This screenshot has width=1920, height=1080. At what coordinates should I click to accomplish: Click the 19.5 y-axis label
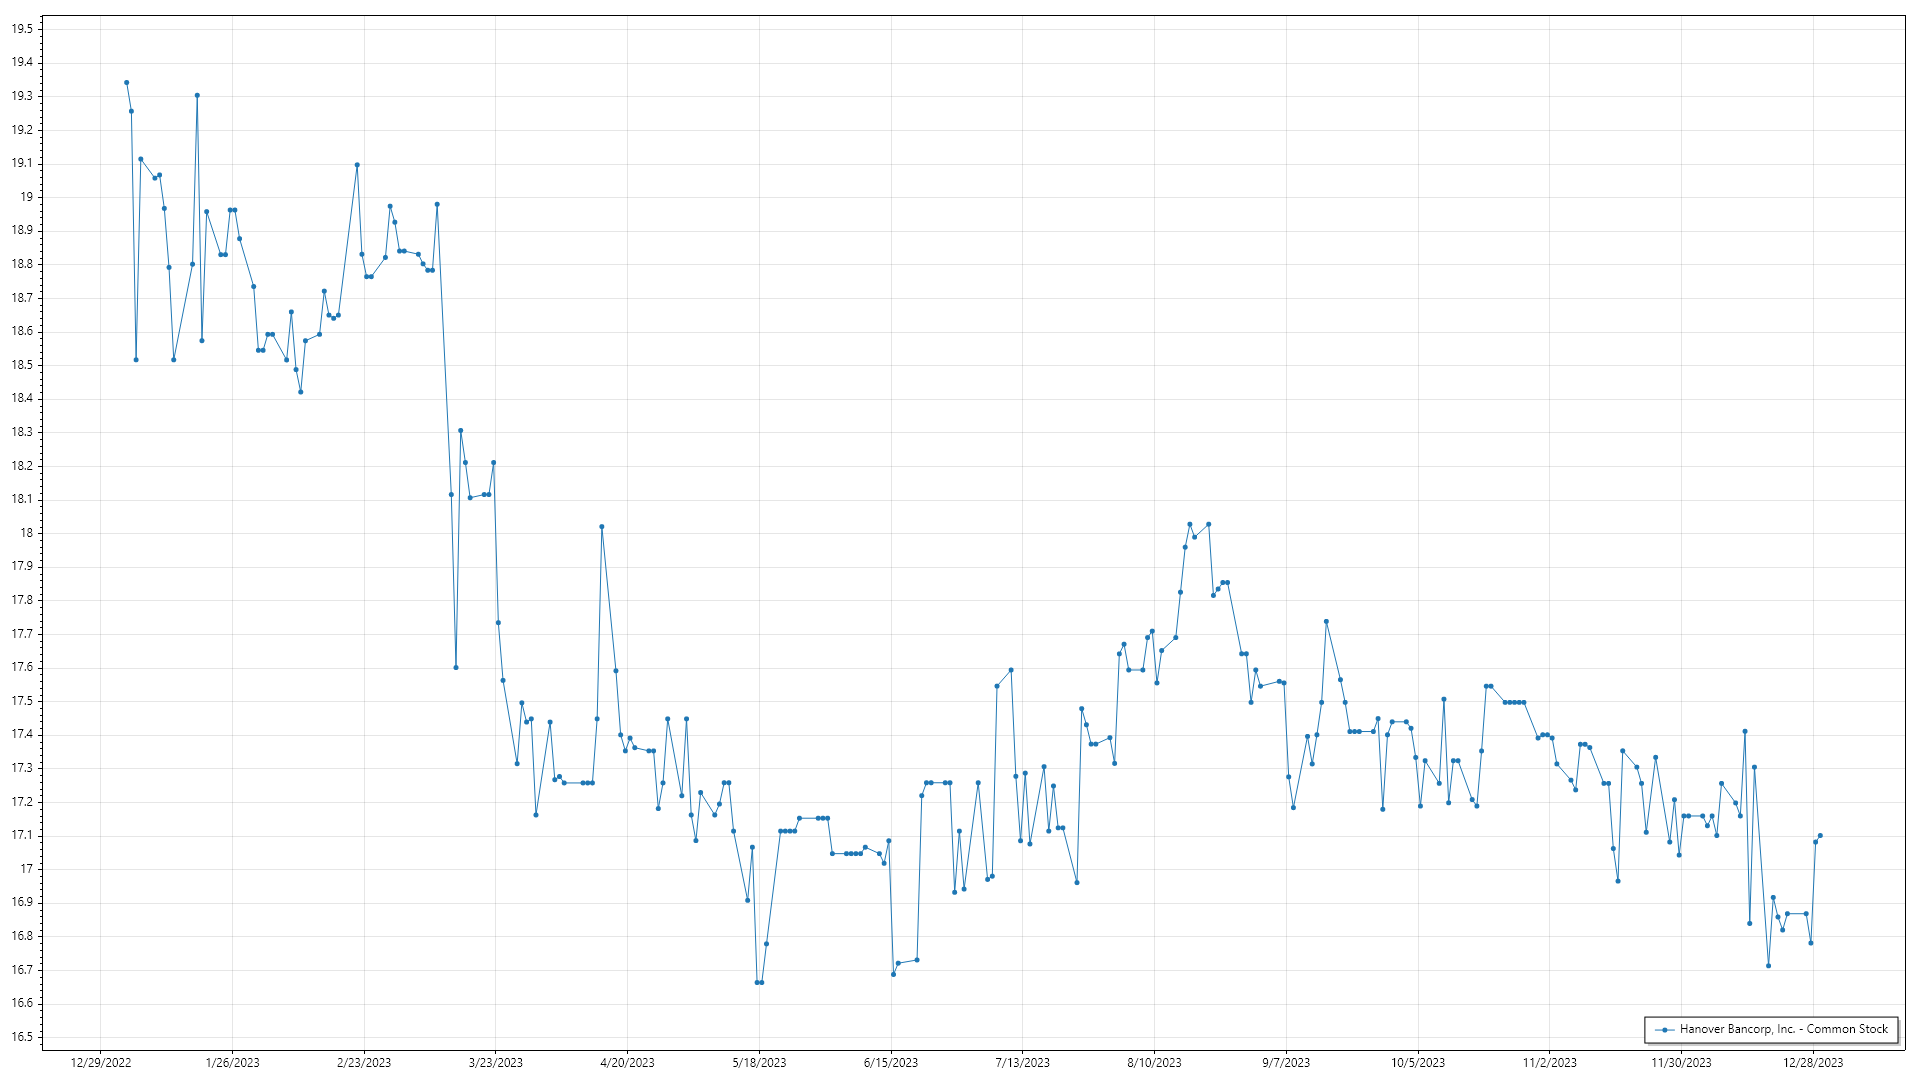click(22, 29)
